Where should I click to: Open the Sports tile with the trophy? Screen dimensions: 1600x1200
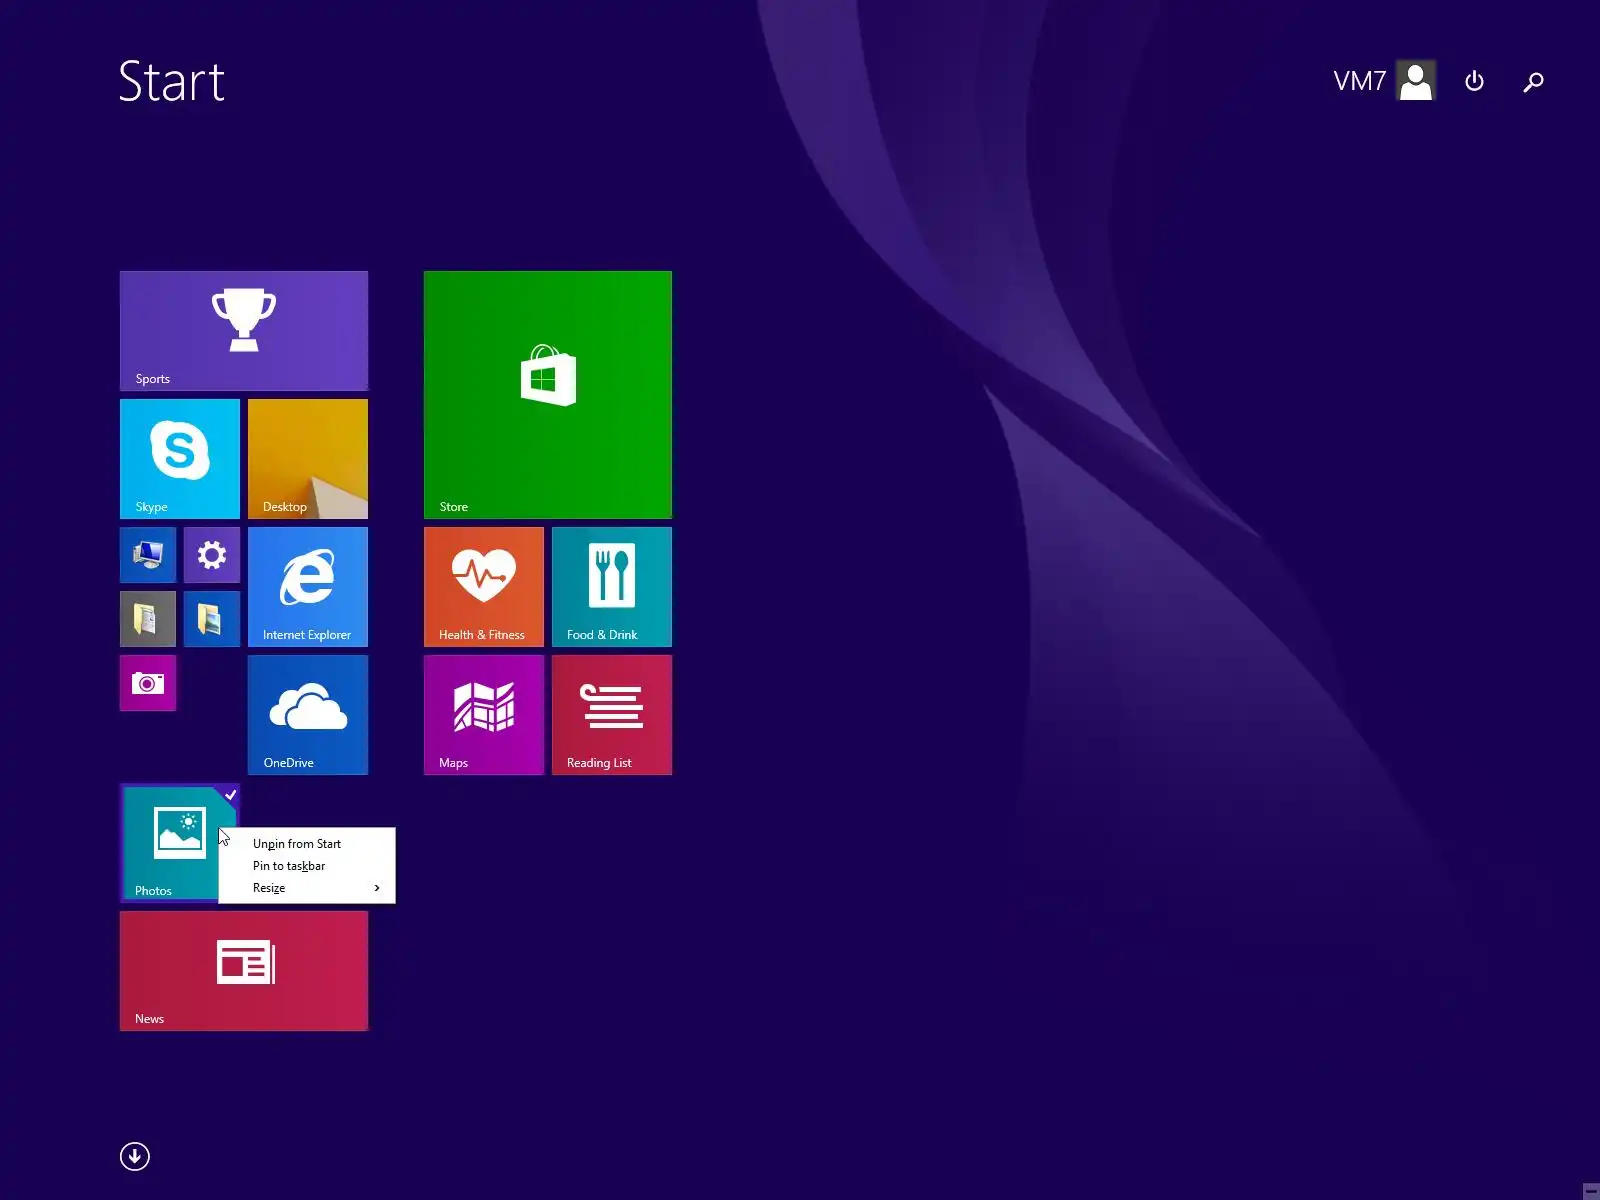coord(244,330)
